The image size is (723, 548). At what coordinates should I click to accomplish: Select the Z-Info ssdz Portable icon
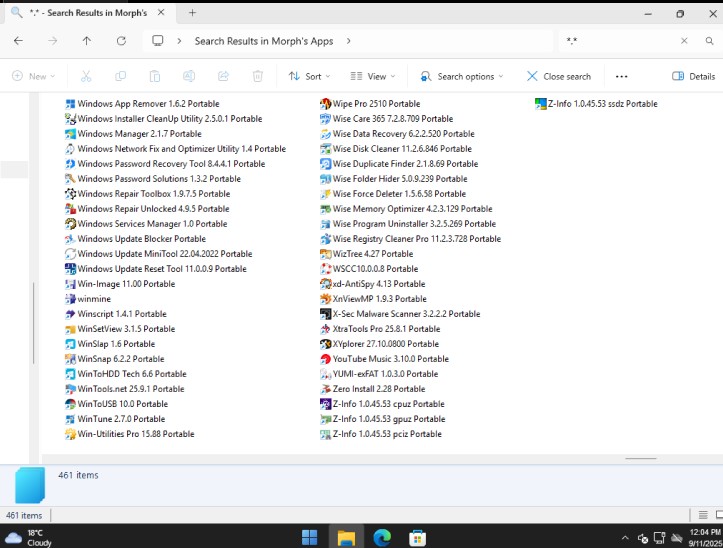click(x=540, y=104)
